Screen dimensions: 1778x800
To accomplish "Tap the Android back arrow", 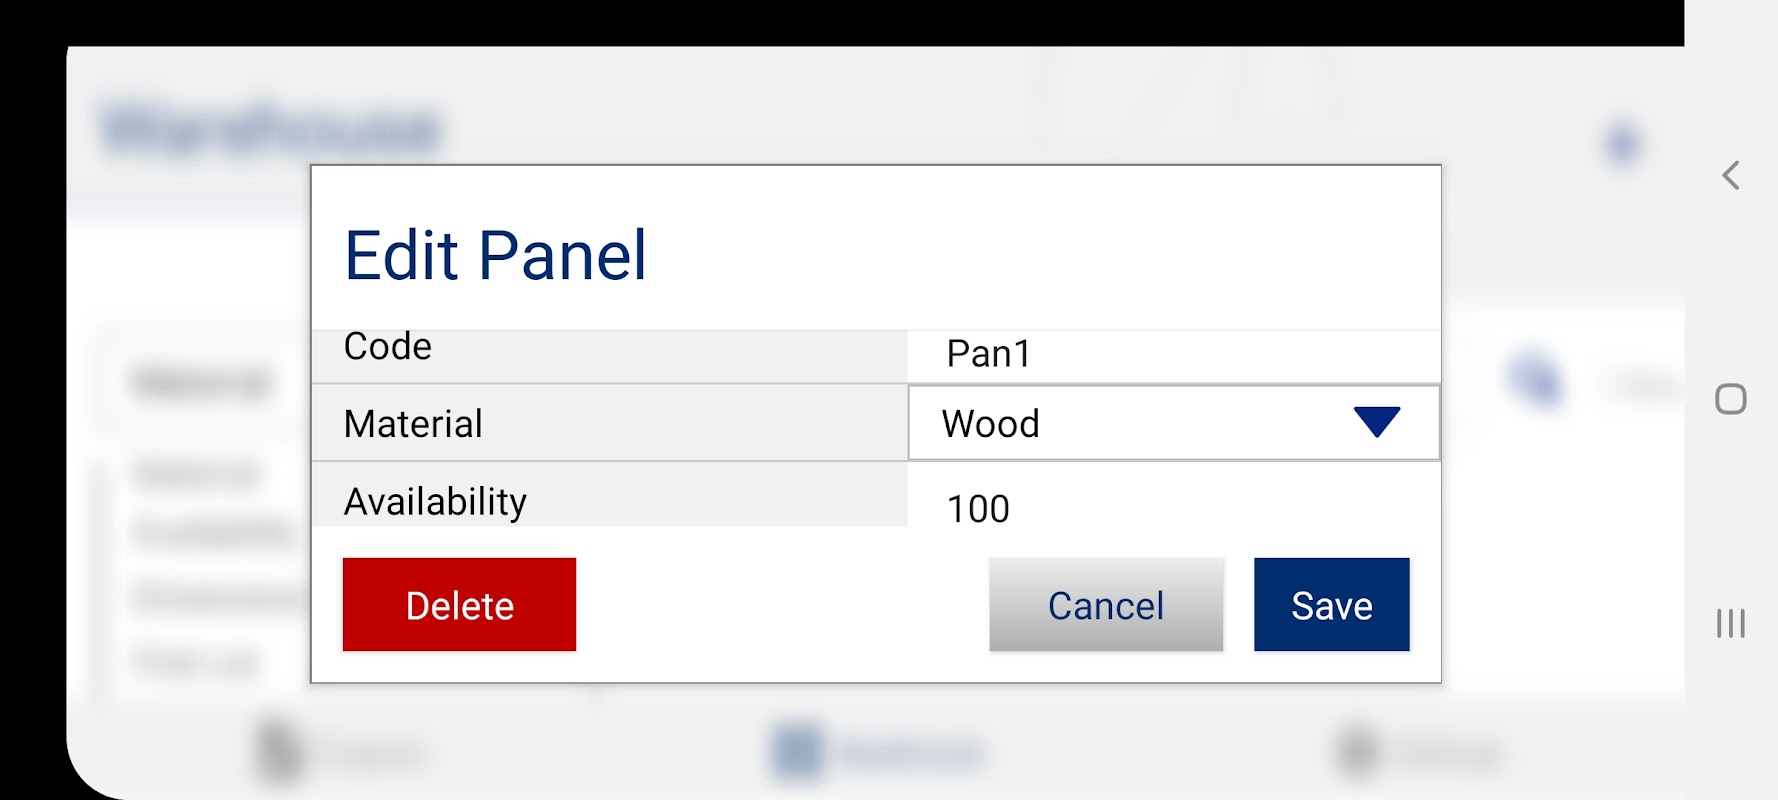I will click(x=1731, y=176).
